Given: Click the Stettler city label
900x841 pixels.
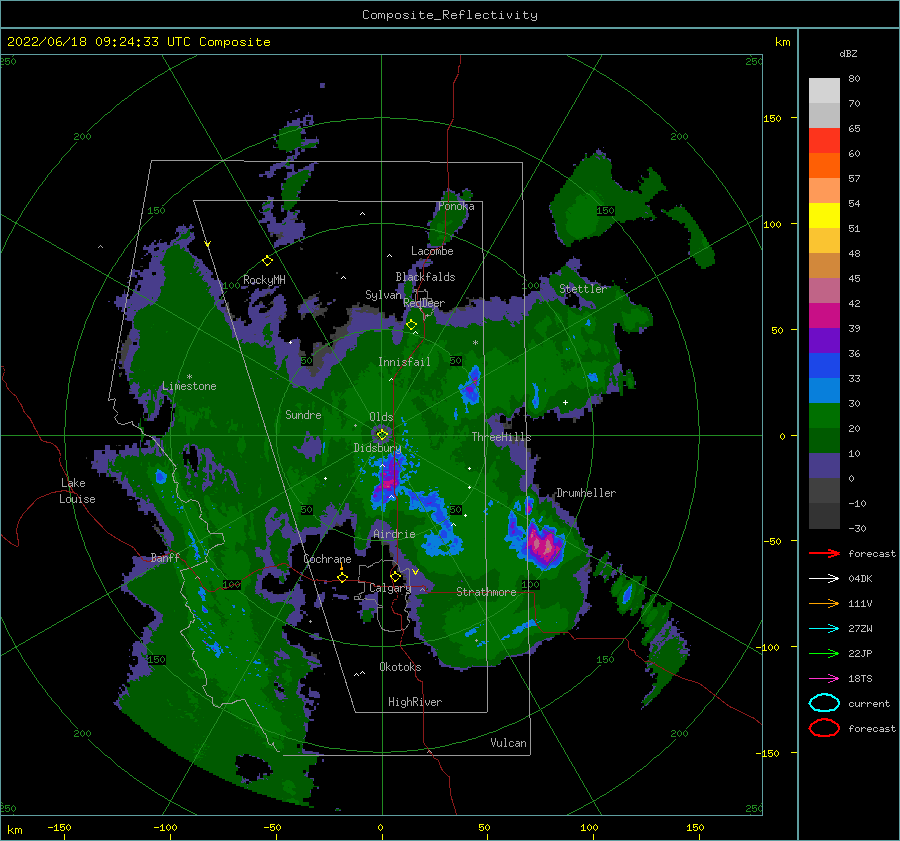Looking at the screenshot, I should click(x=583, y=289).
